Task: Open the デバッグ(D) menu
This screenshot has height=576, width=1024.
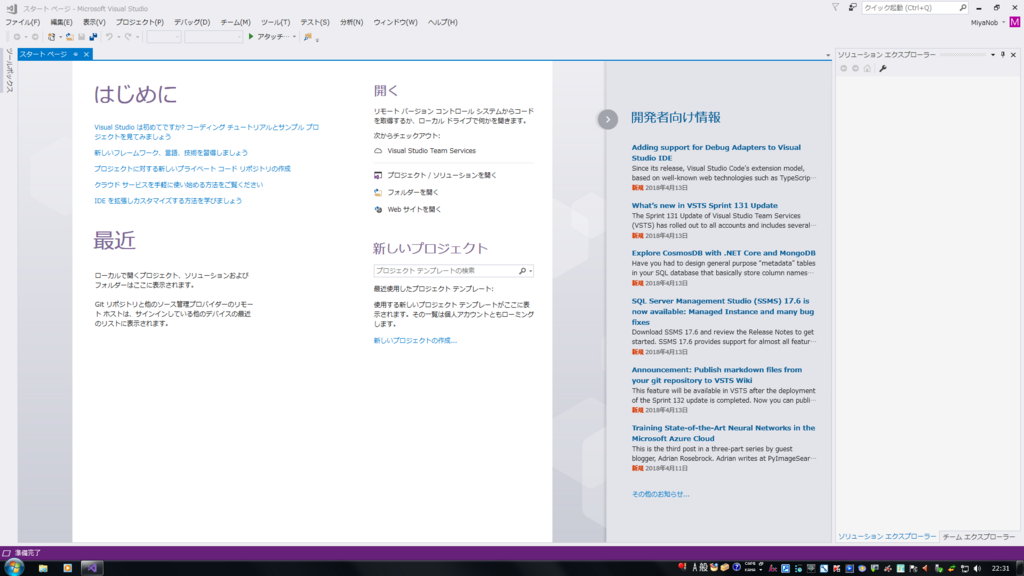Action: coord(192,22)
